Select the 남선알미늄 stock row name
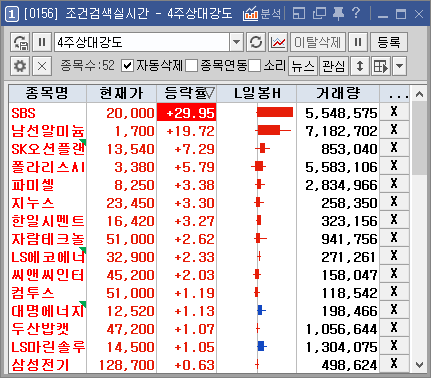This screenshot has width=431, height=378. [x=48, y=131]
